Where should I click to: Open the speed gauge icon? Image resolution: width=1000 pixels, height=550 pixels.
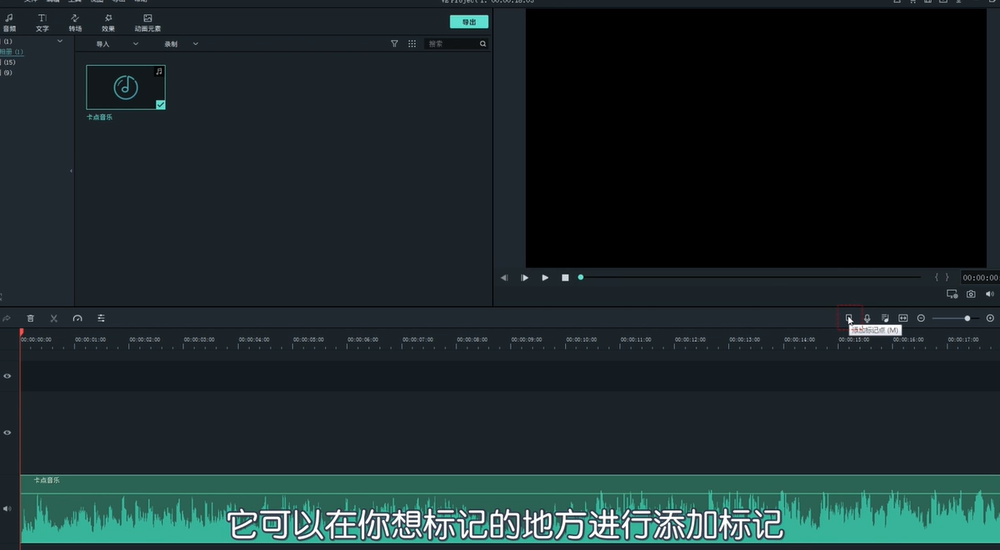77,318
